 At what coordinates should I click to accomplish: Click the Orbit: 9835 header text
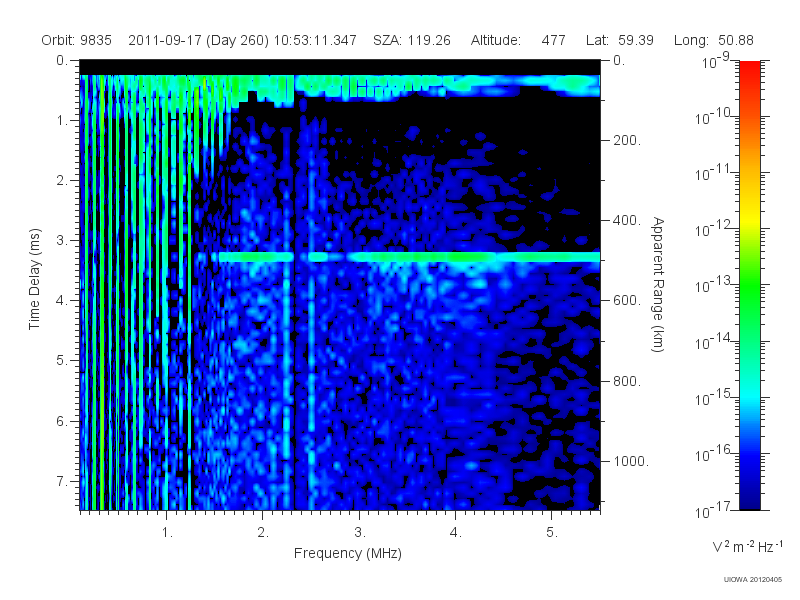click(77, 40)
